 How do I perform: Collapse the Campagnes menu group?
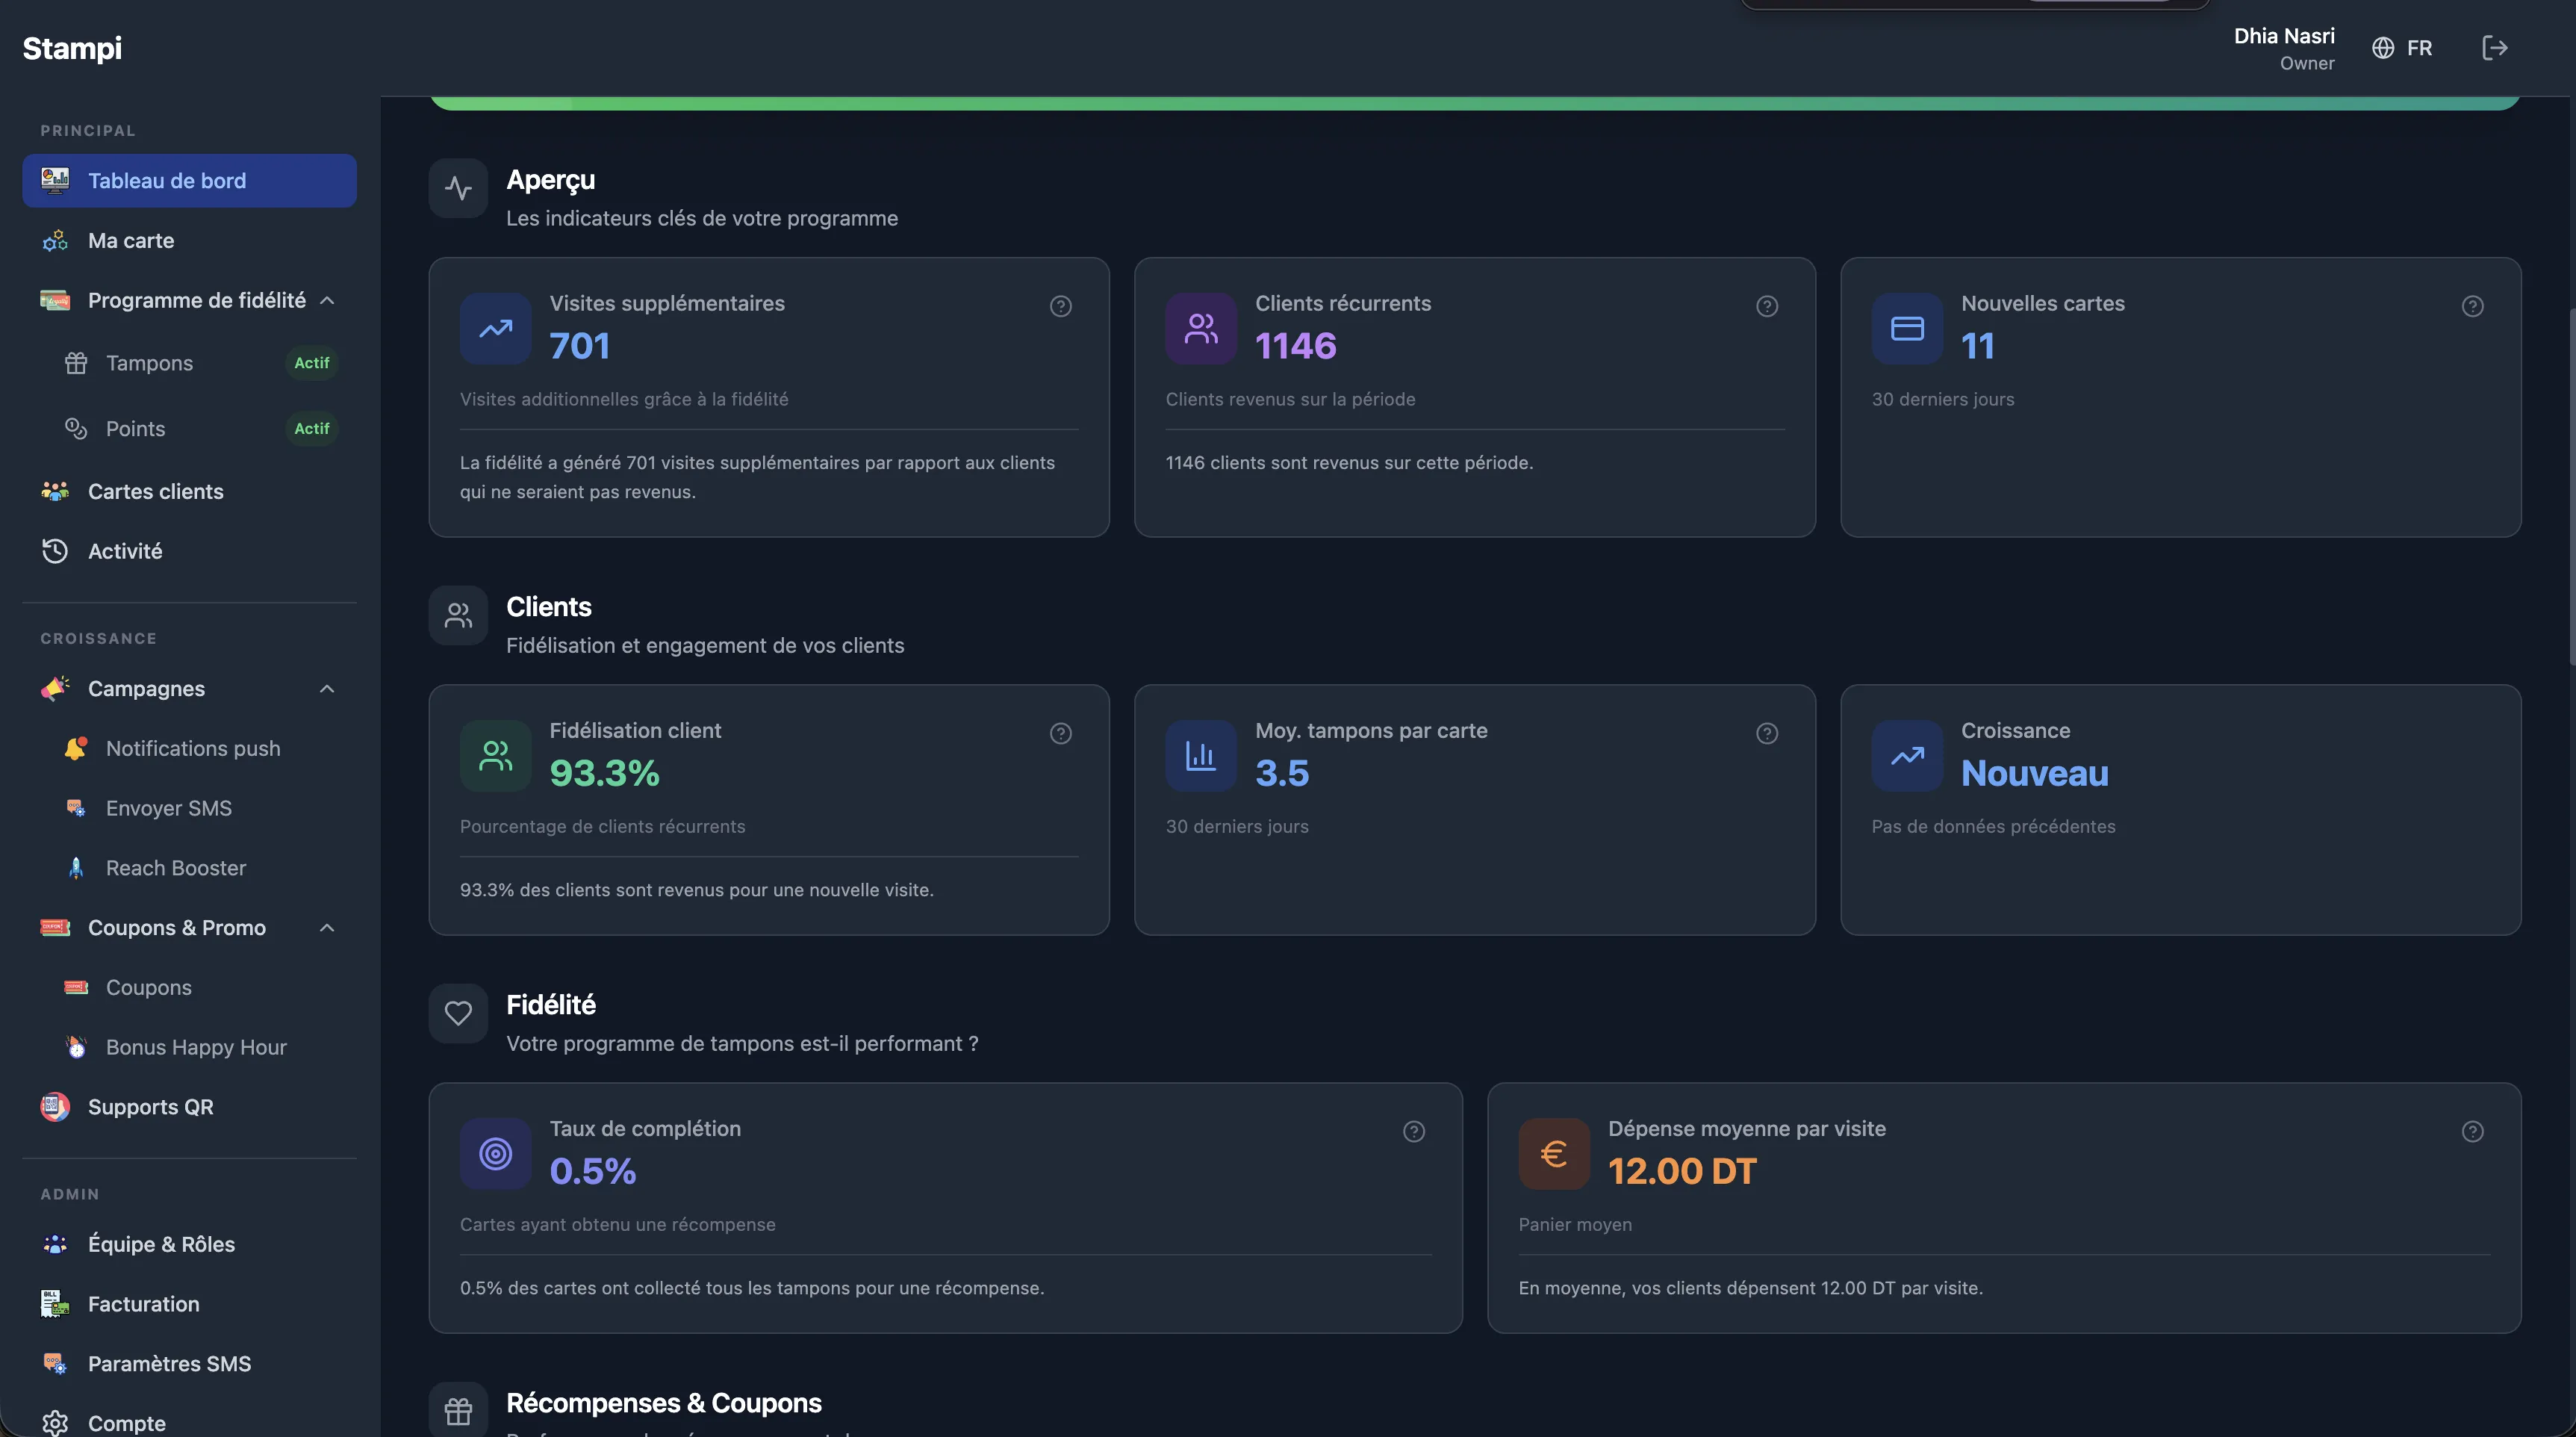327,688
